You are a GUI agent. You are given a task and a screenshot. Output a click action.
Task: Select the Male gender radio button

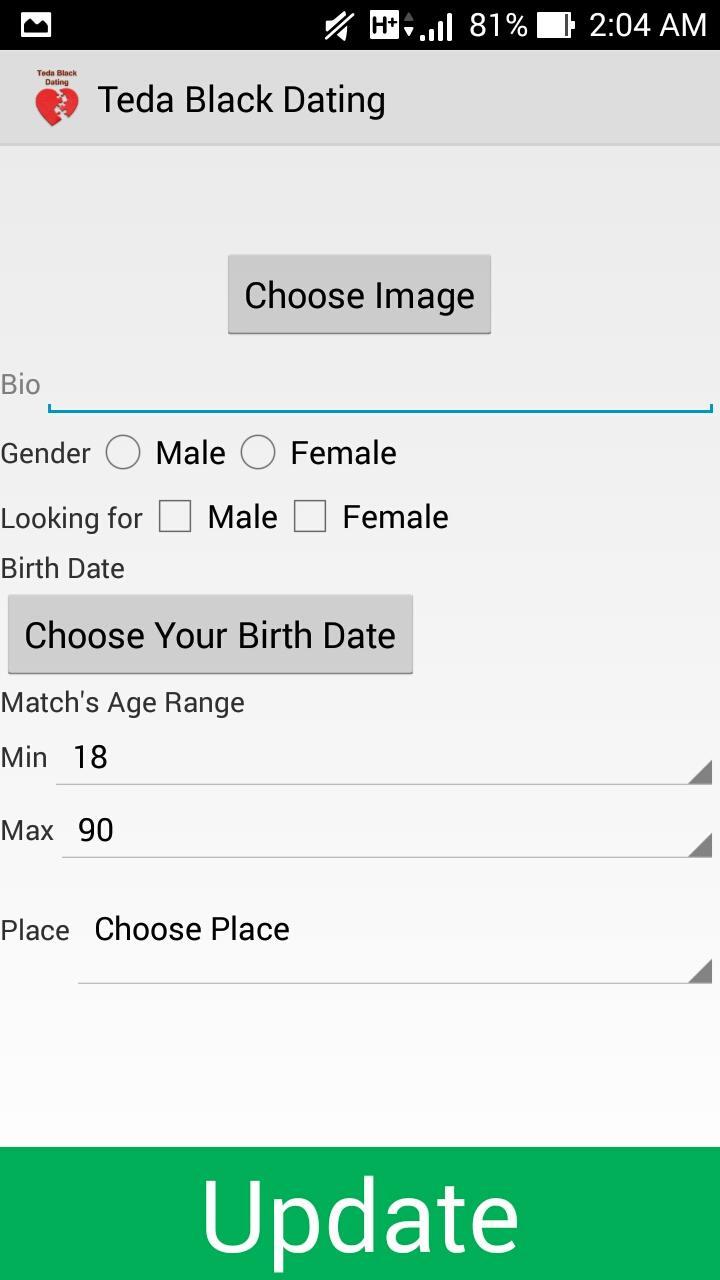(x=123, y=453)
